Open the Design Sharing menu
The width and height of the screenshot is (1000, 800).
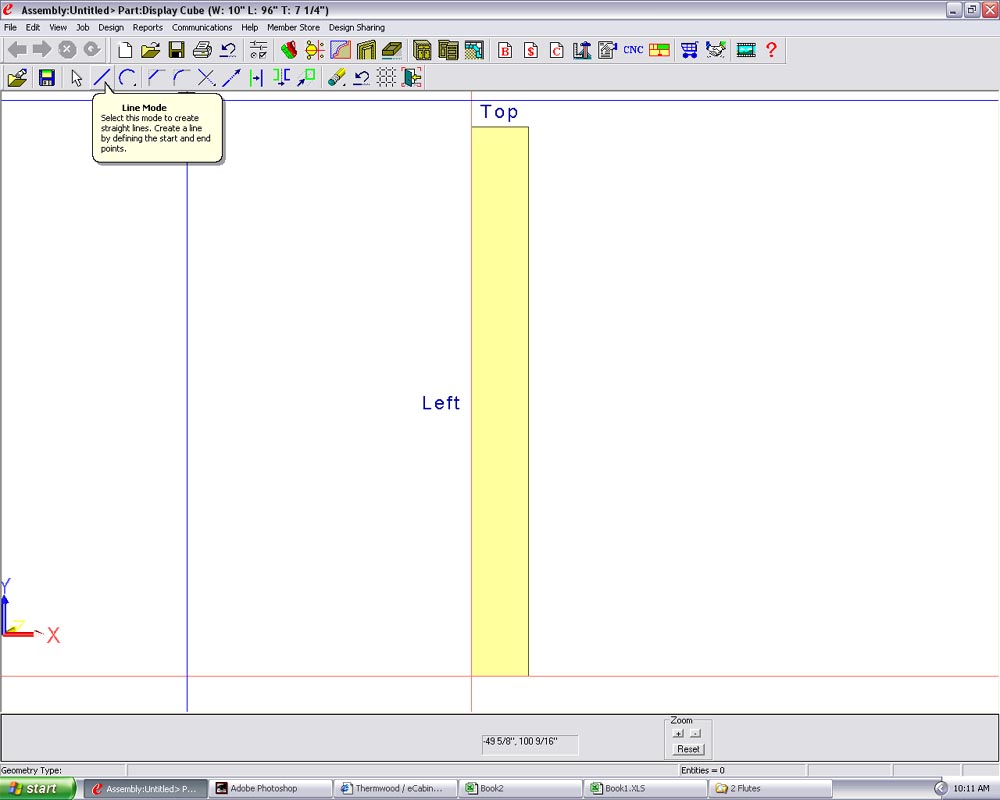357,27
